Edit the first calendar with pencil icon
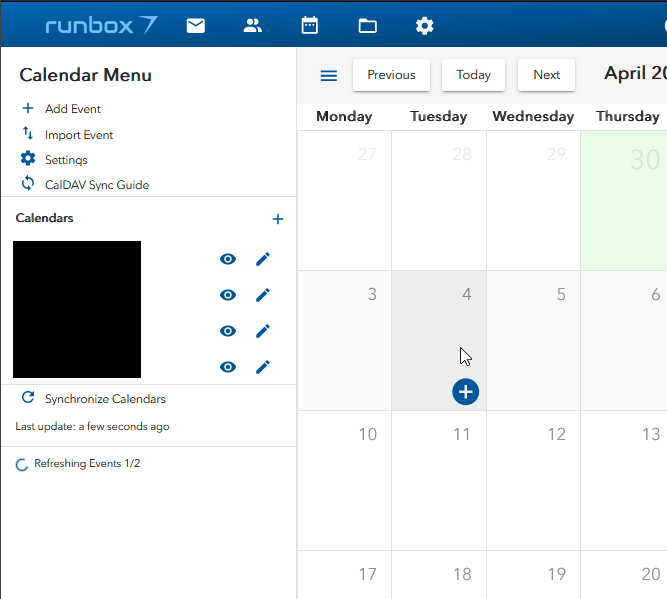 point(263,259)
